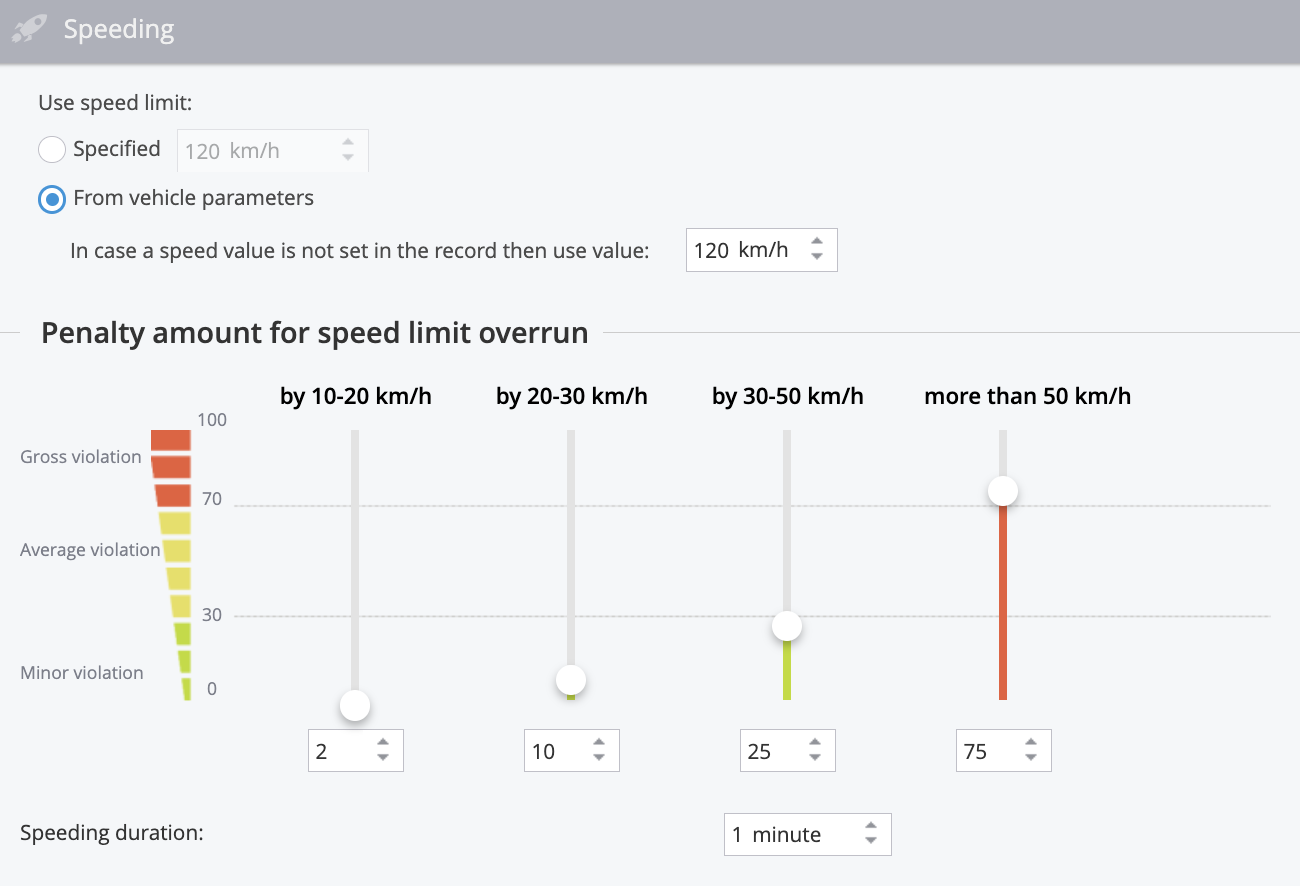The image size is (1300, 886).
Task: Decrease the default 120 km/h fallback speed value
Action: point(817,257)
